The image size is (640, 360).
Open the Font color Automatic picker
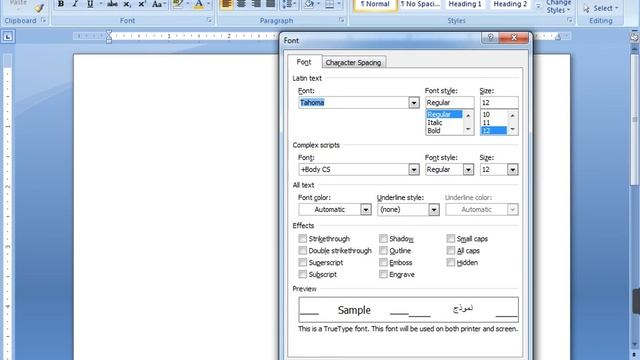point(335,209)
